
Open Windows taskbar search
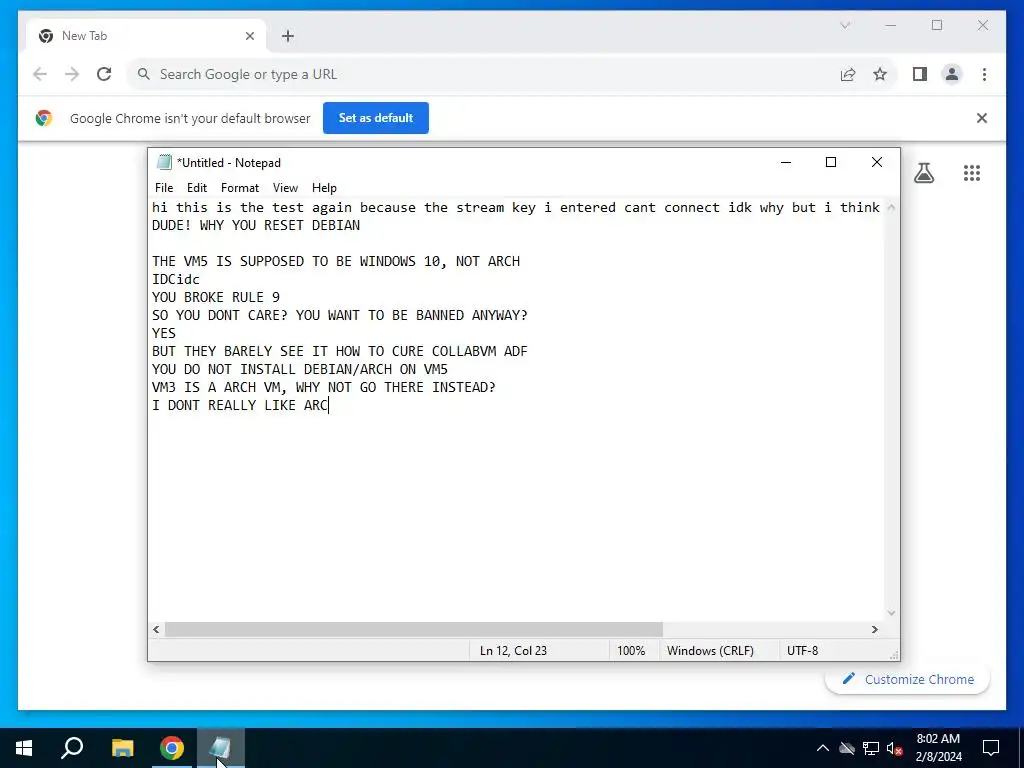click(x=72, y=748)
